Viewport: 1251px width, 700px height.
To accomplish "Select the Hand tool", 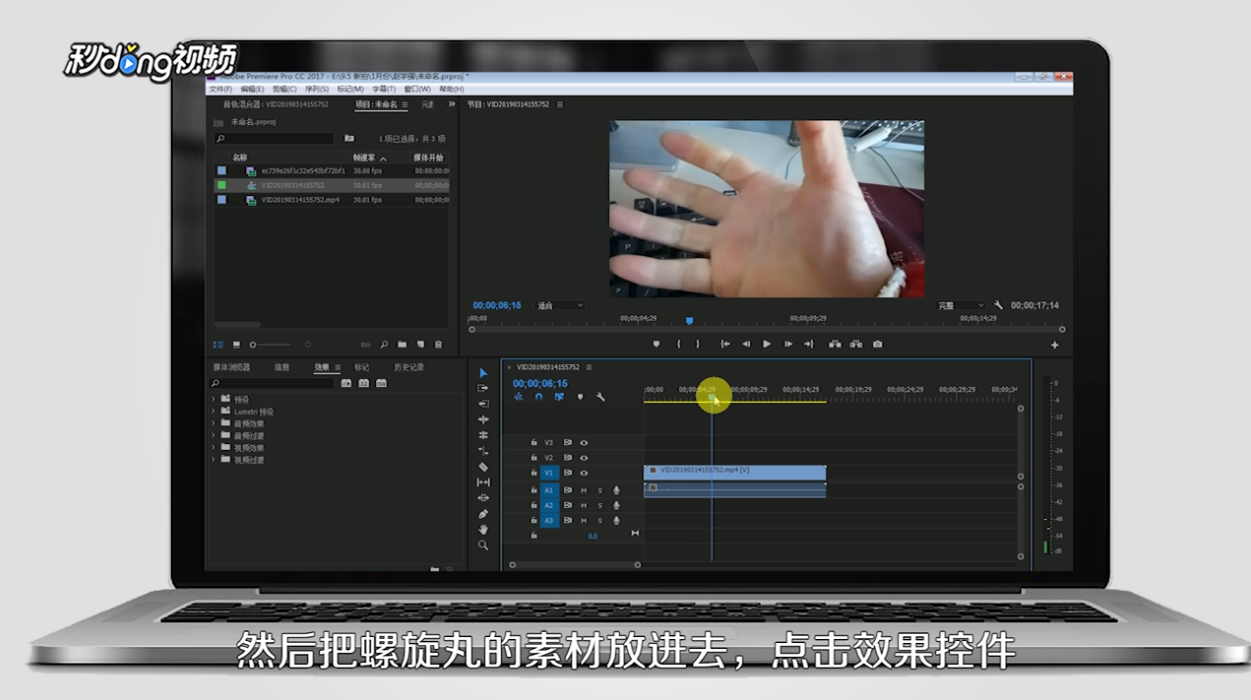I will tap(484, 529).
